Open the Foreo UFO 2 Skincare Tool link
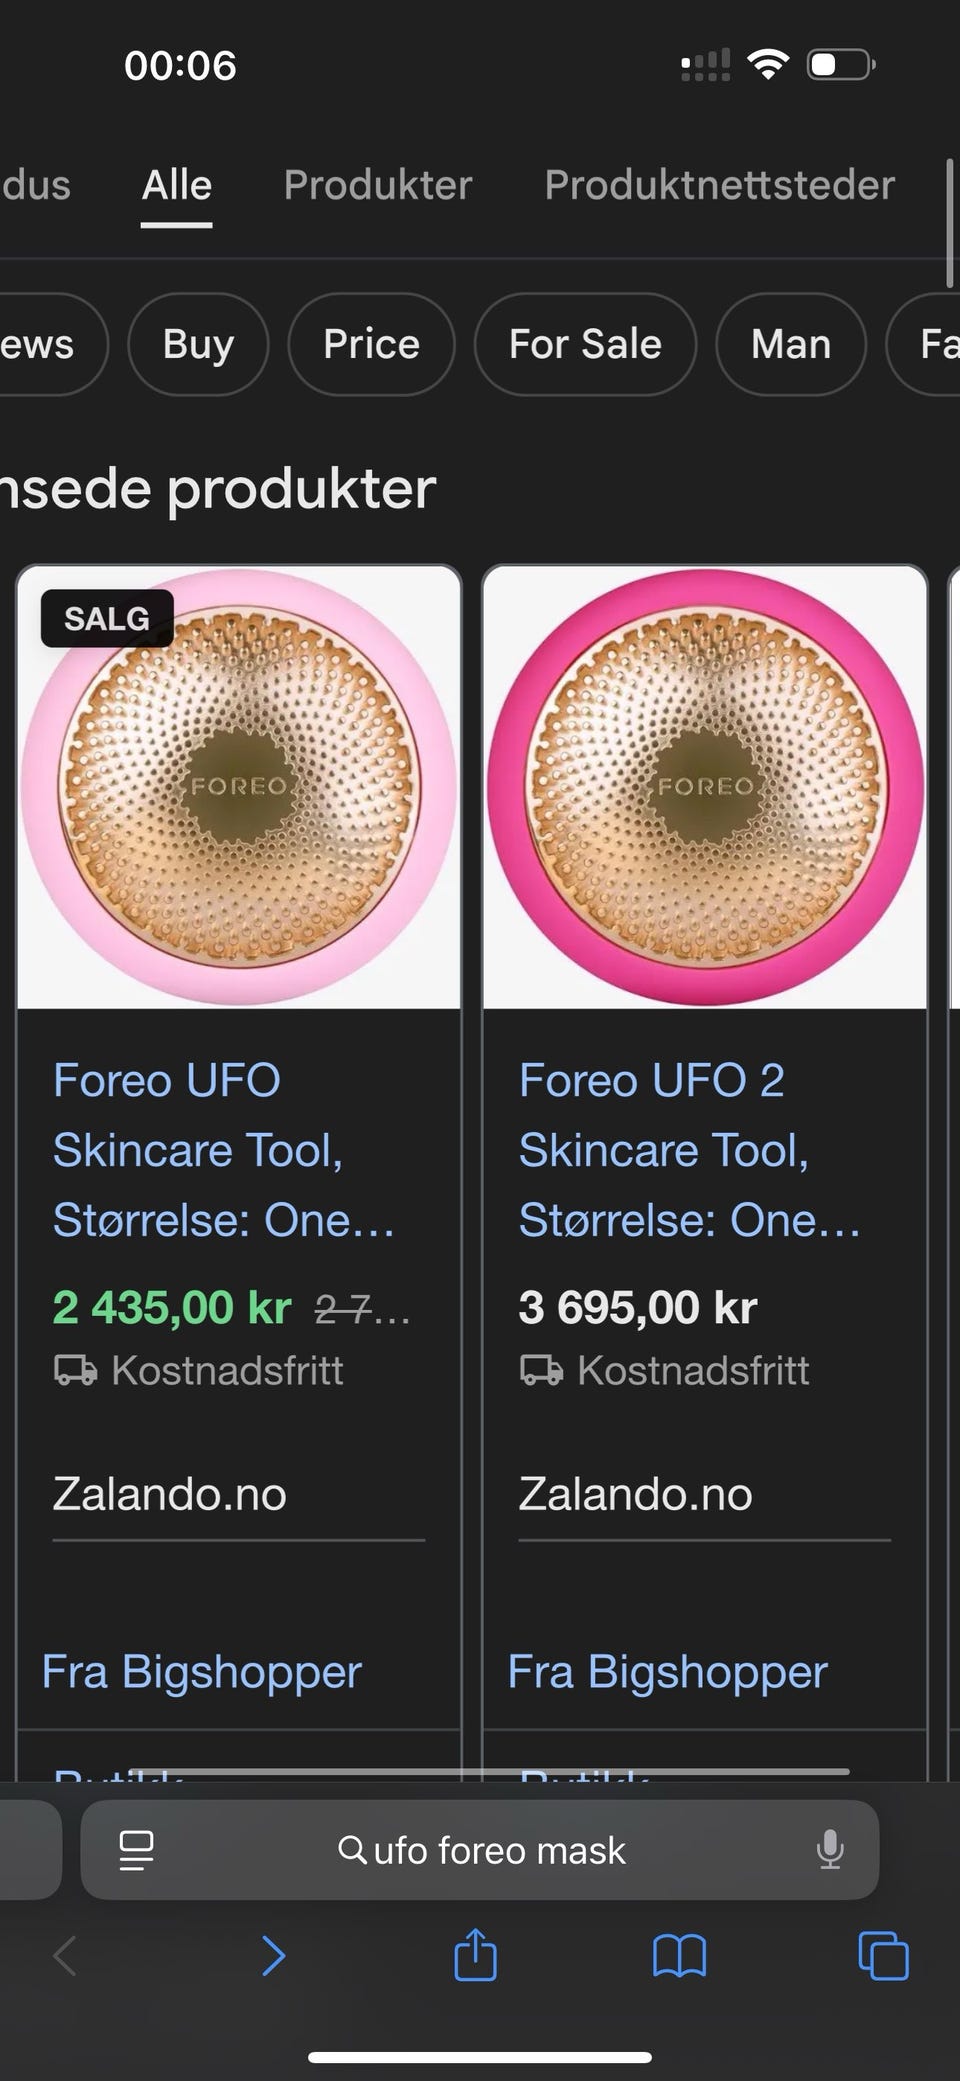Image resolution: width=960 pixels, height=2081 pixels. [x=689, y=1150]
